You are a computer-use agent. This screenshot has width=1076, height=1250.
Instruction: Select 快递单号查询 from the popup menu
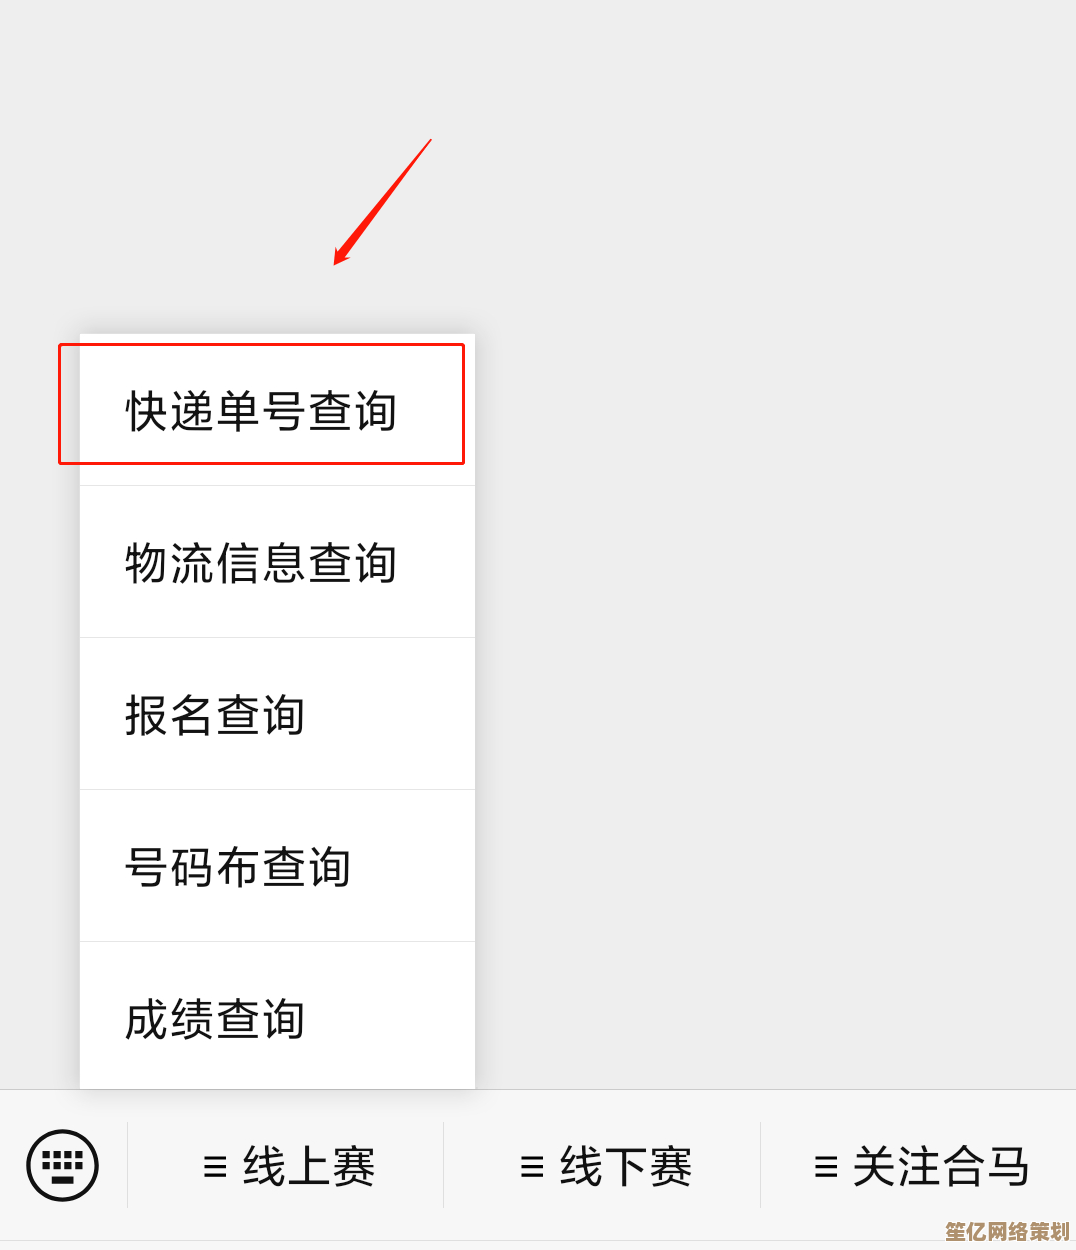(x=277, y=410)
